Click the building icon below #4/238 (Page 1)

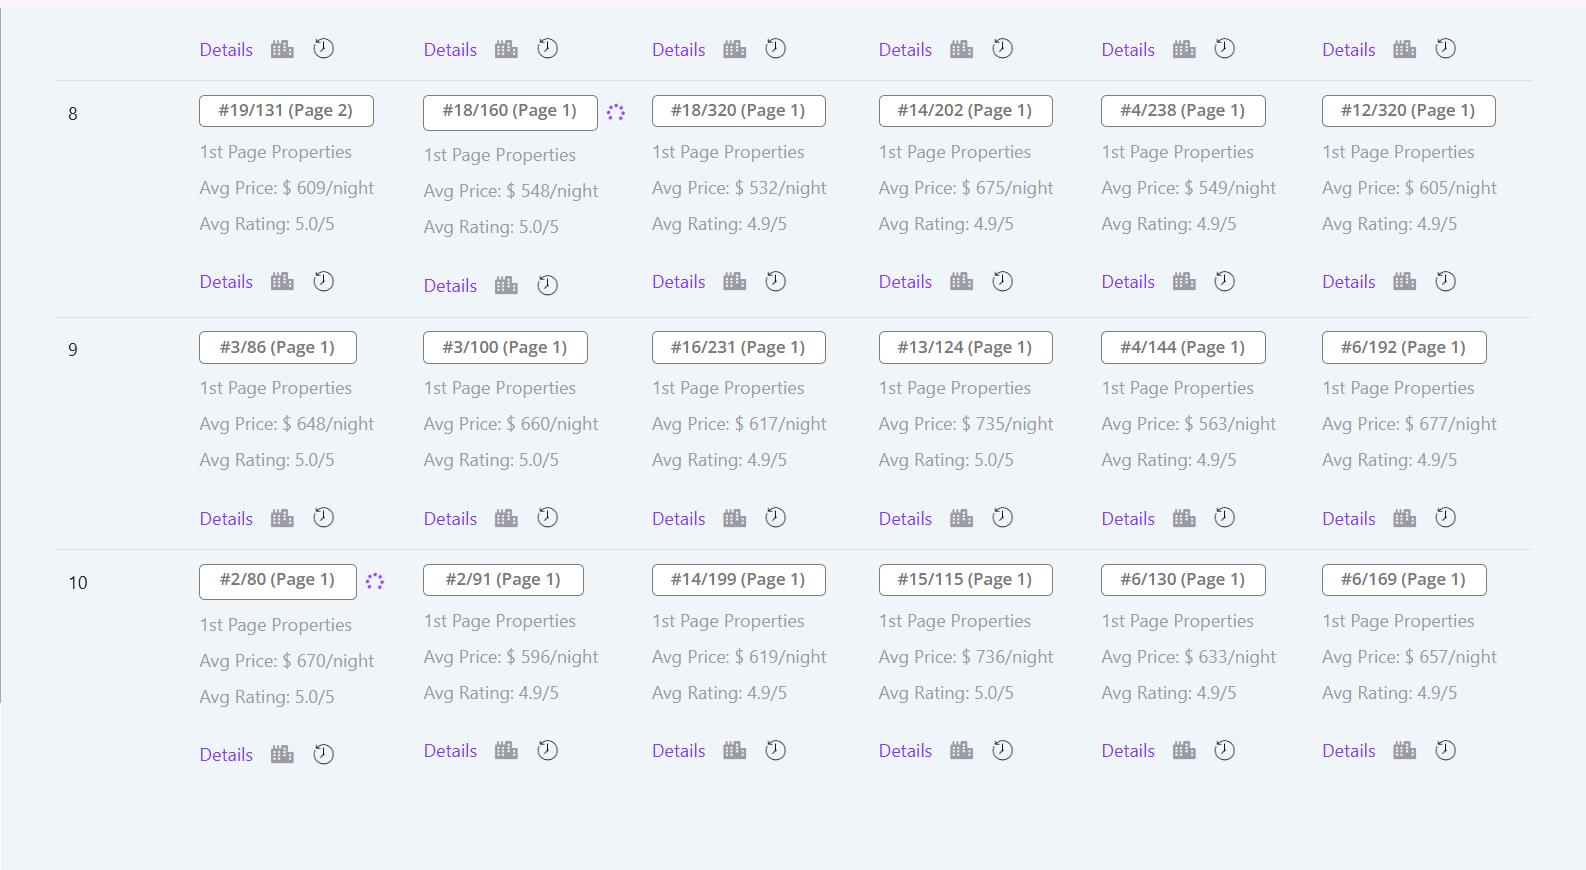[1184, 282]
